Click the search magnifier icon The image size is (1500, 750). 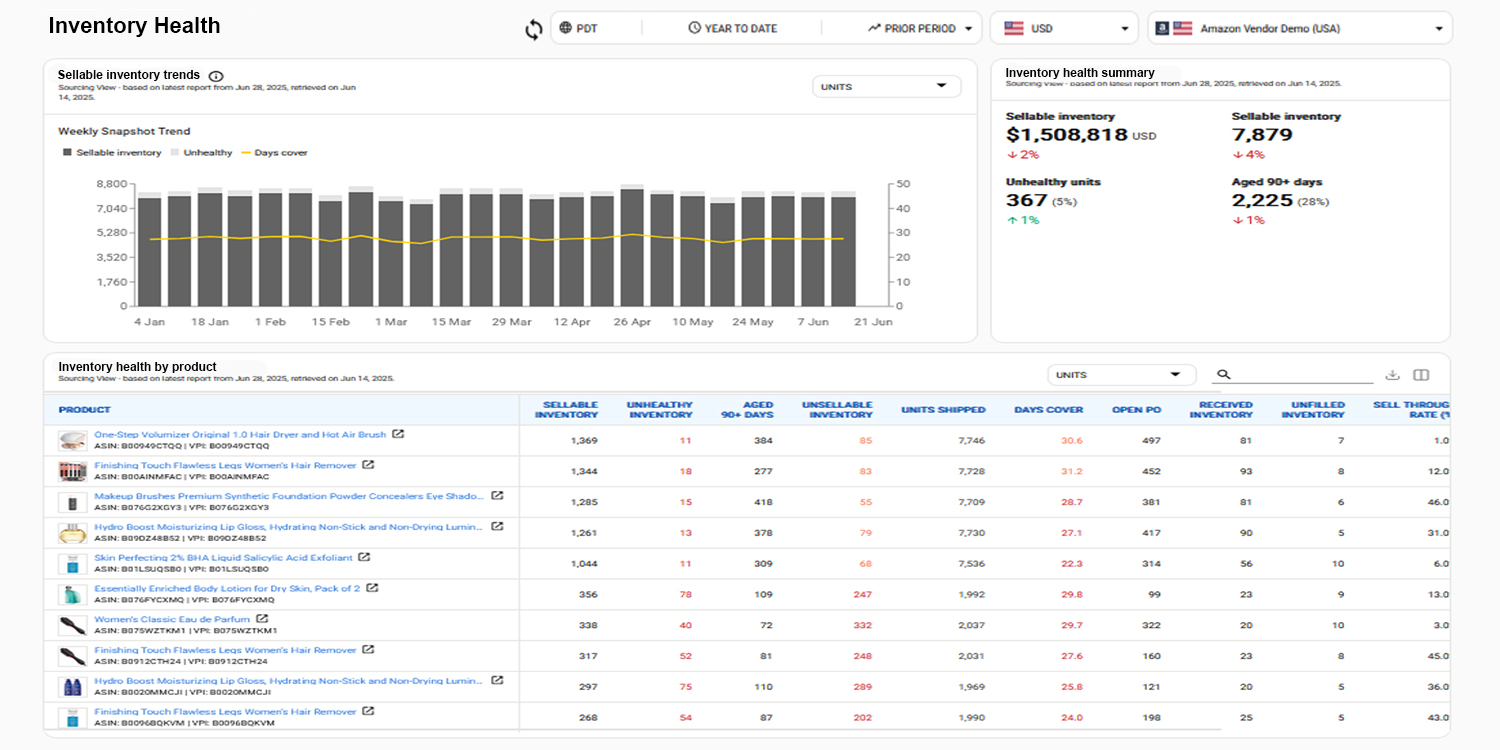[1223, 375]
